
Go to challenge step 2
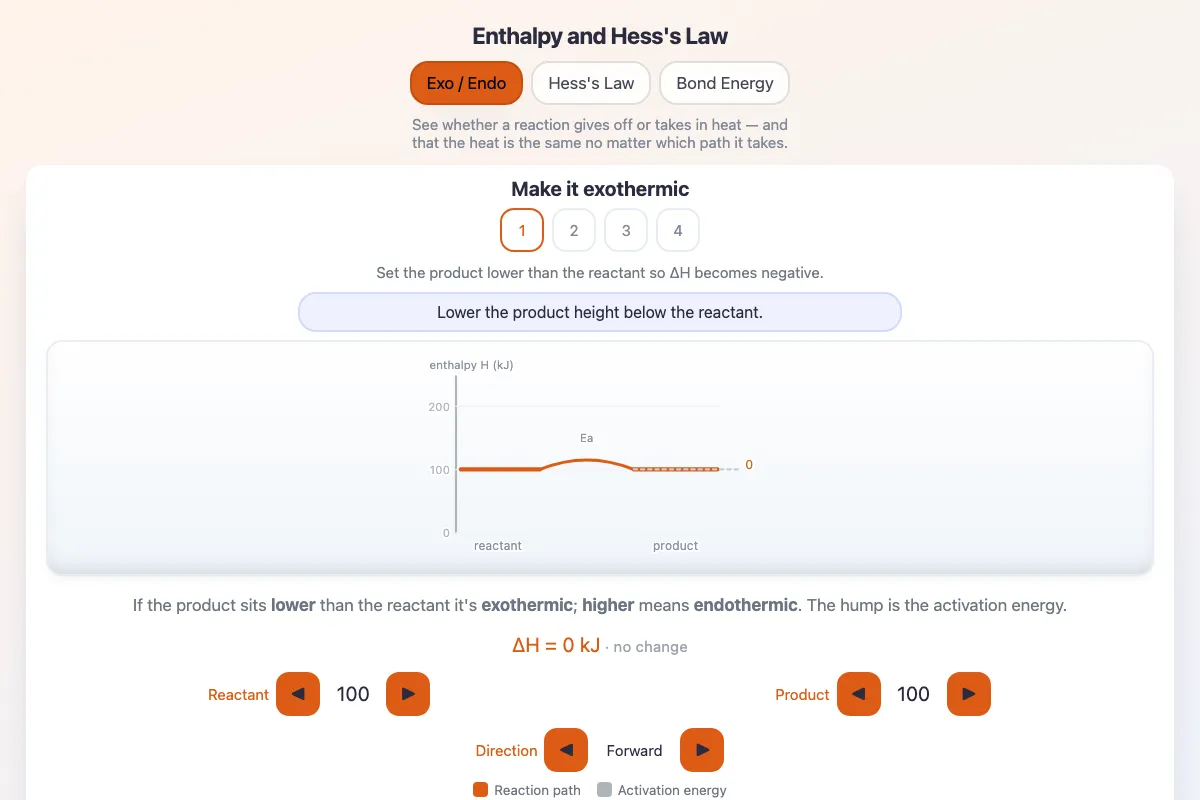574,230
